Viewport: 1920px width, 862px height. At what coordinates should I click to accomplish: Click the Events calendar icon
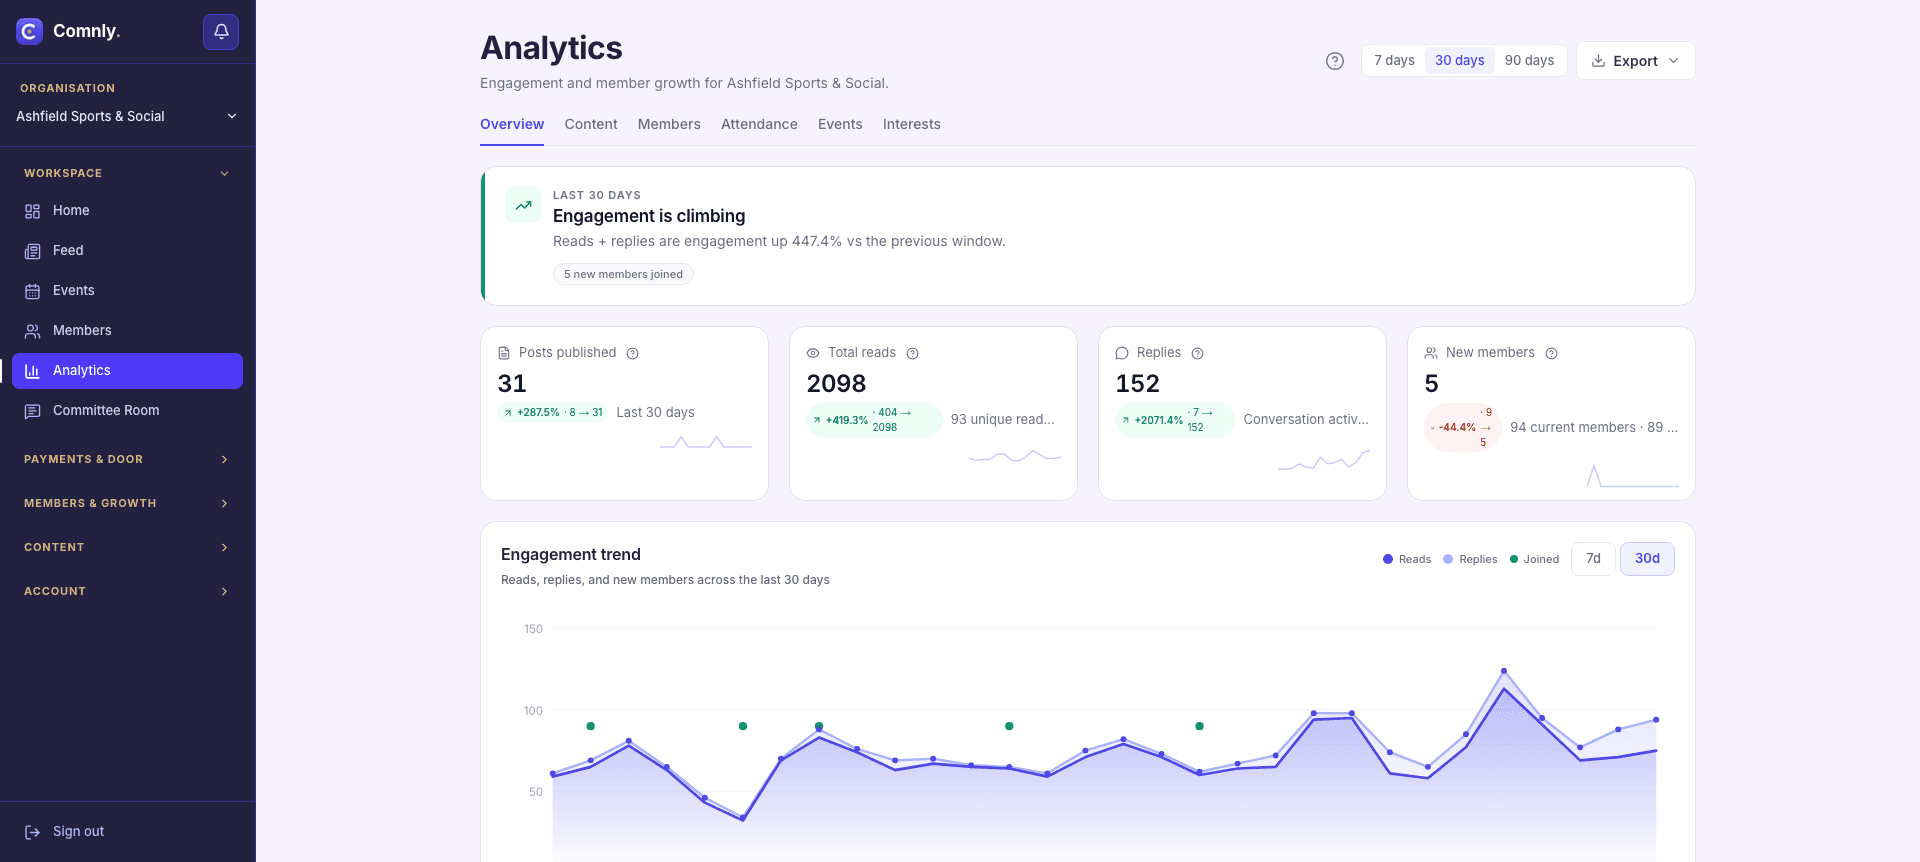33,291
